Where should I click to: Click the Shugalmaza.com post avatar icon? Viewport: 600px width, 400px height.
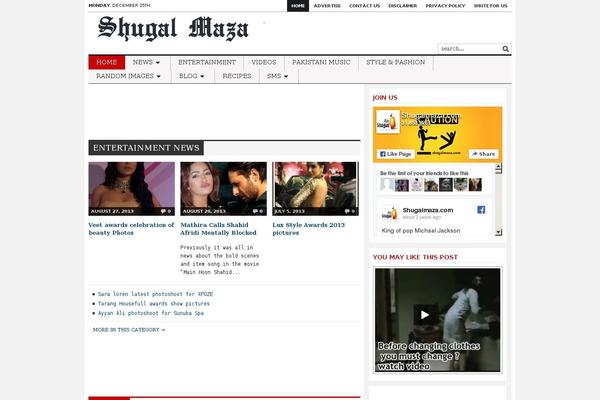390,213
